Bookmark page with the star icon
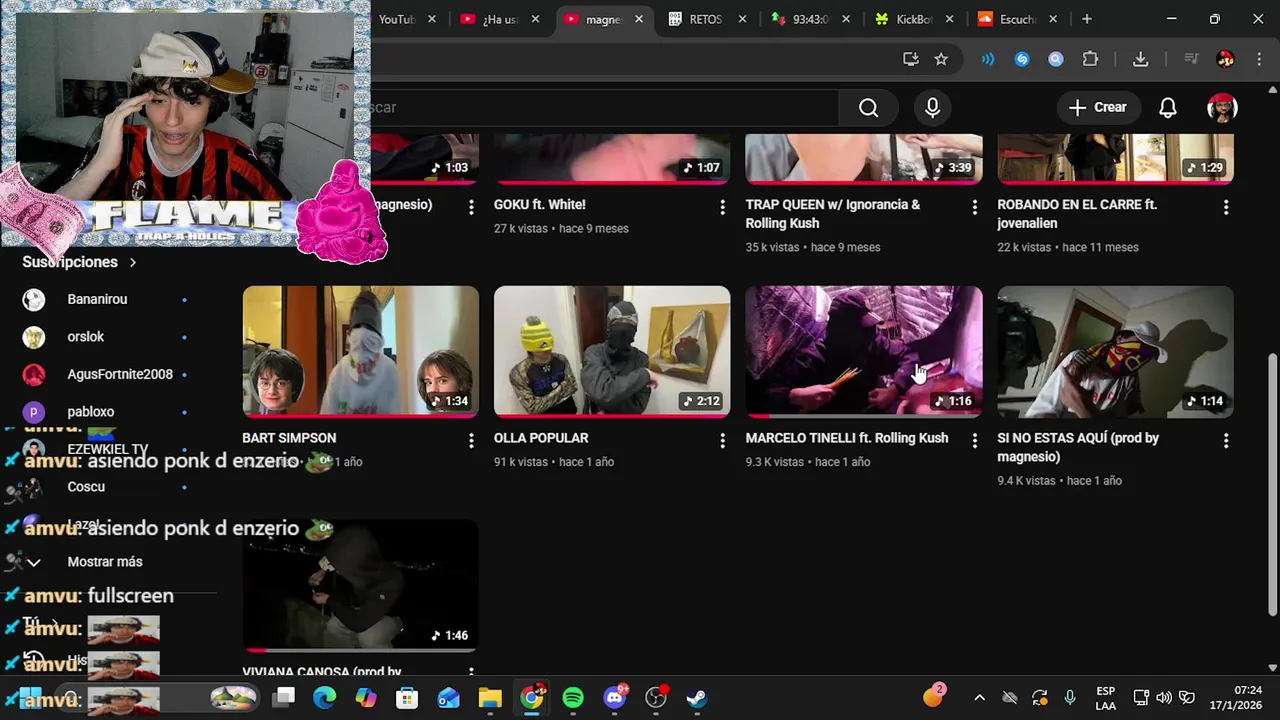The width and height of the screenshot is (1280, 720). [941, 59]
